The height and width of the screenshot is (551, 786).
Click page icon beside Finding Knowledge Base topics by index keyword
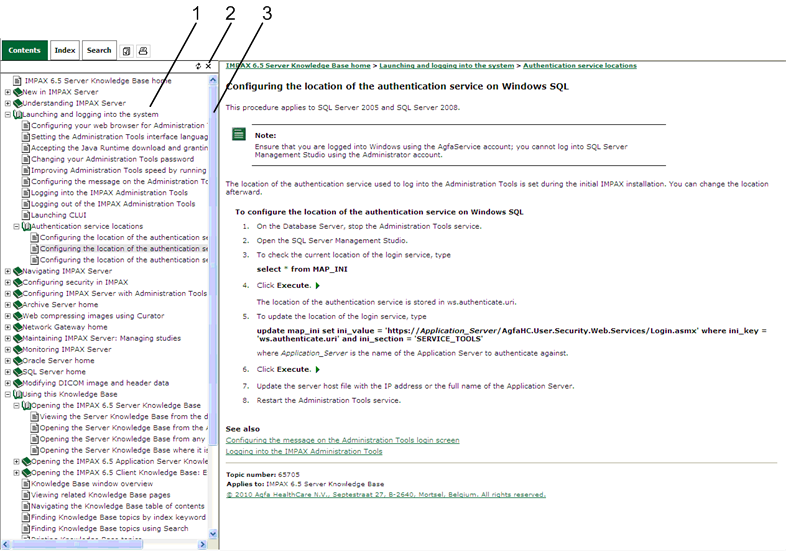tap(26, 517)
